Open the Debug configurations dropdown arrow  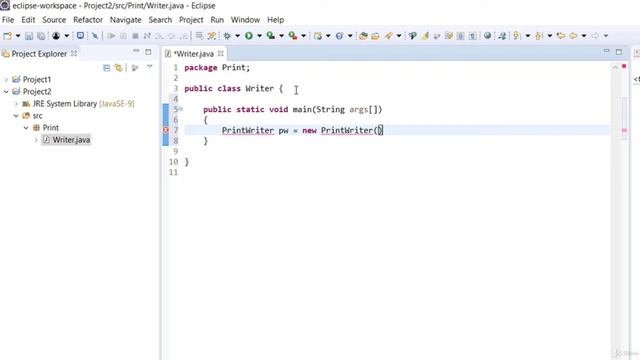coord(238,36)
